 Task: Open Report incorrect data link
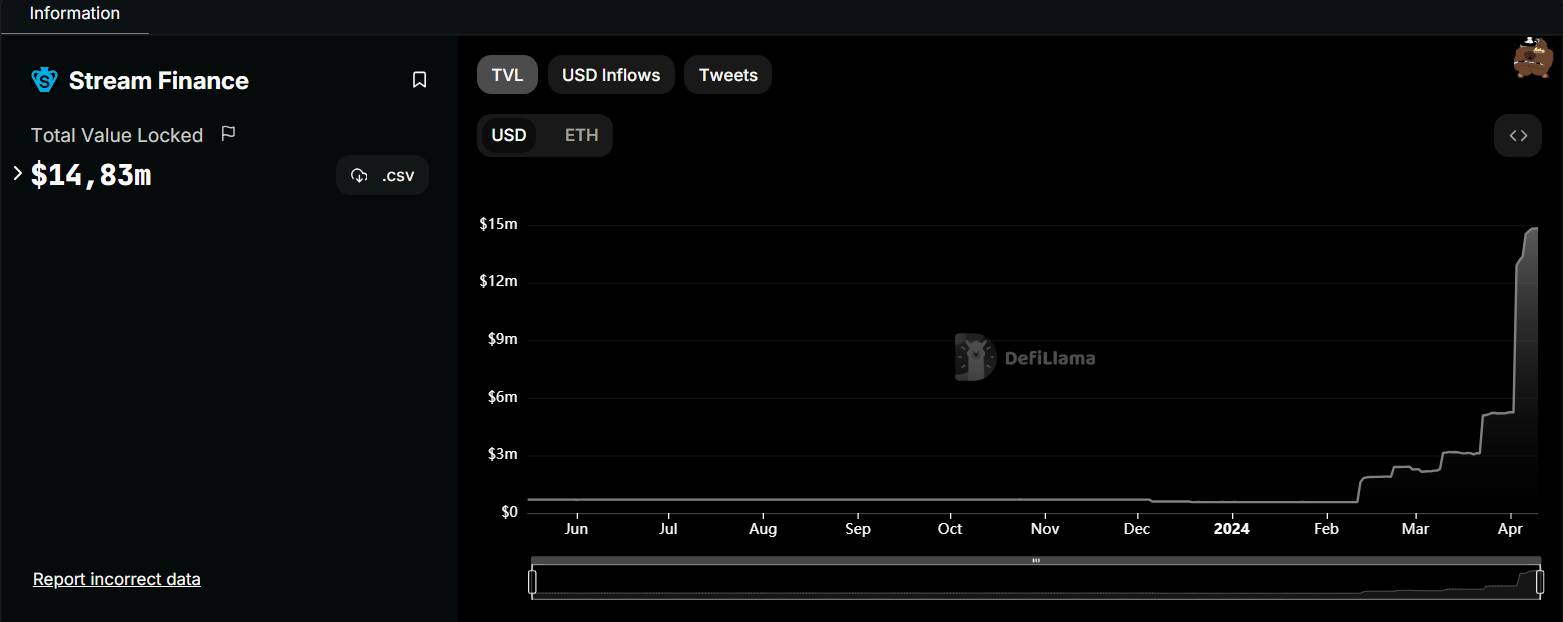coord(117,579)
